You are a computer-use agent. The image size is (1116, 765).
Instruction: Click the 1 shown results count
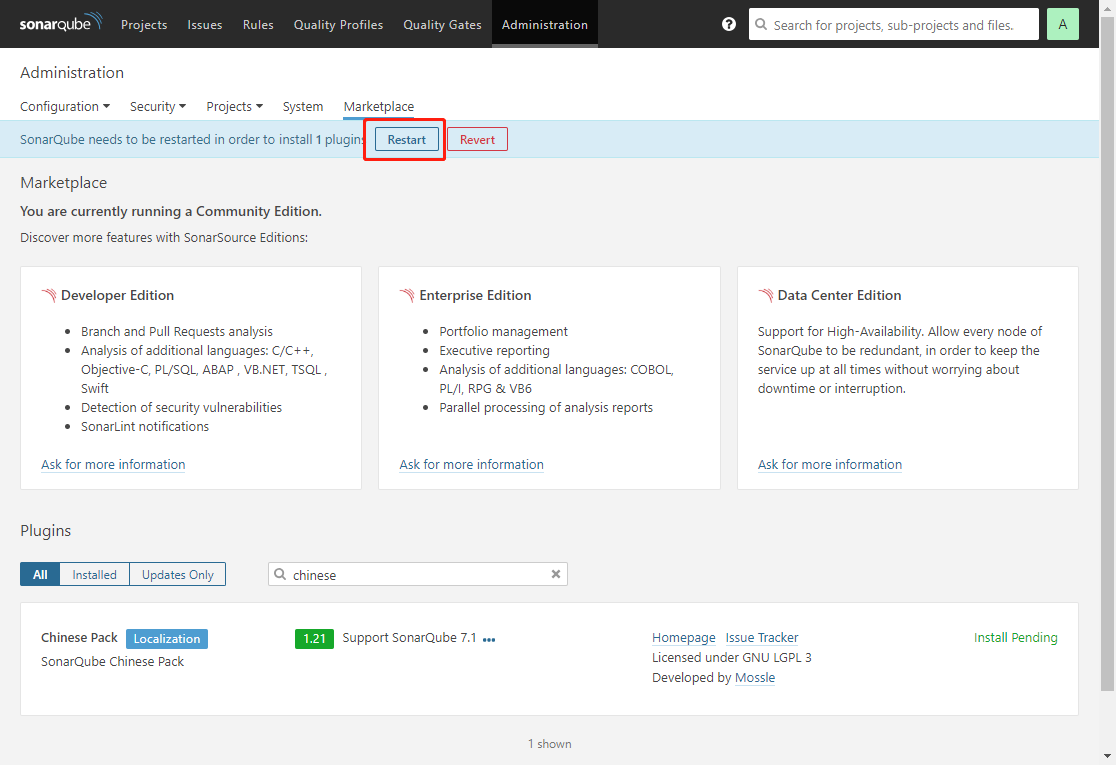click(549, 744)
